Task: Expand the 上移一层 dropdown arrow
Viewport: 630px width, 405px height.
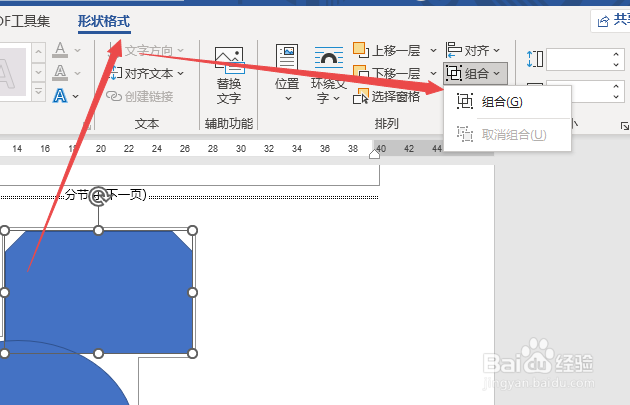Action: point(433,50)
